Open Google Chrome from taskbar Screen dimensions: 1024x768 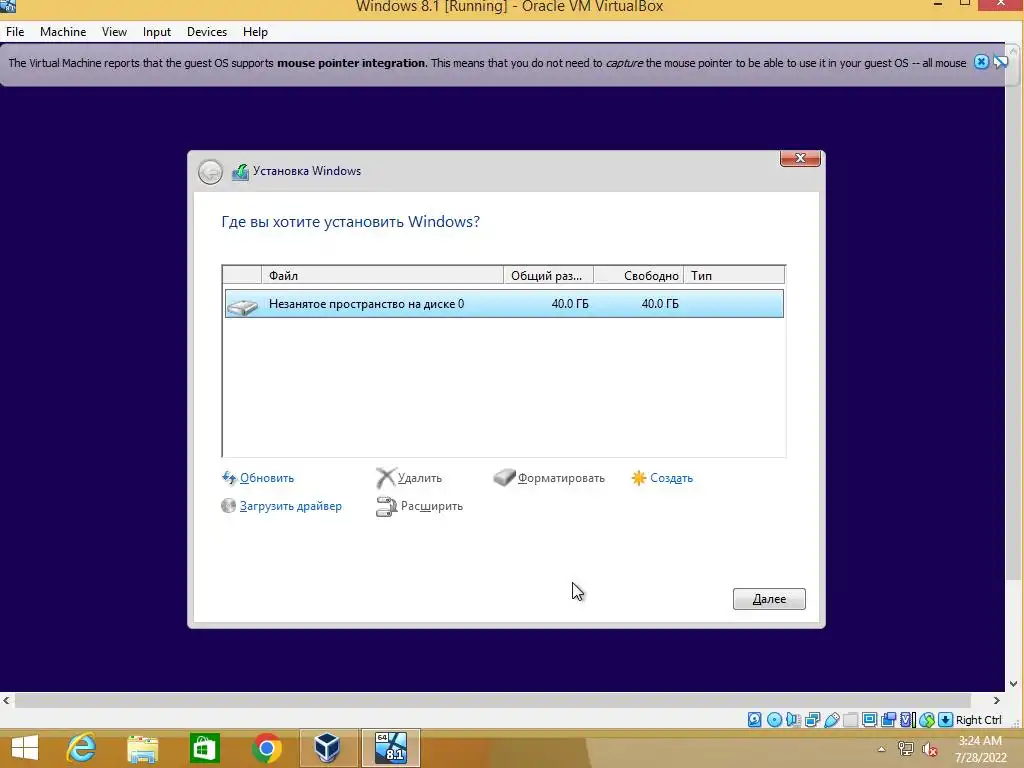click(266, 748)
